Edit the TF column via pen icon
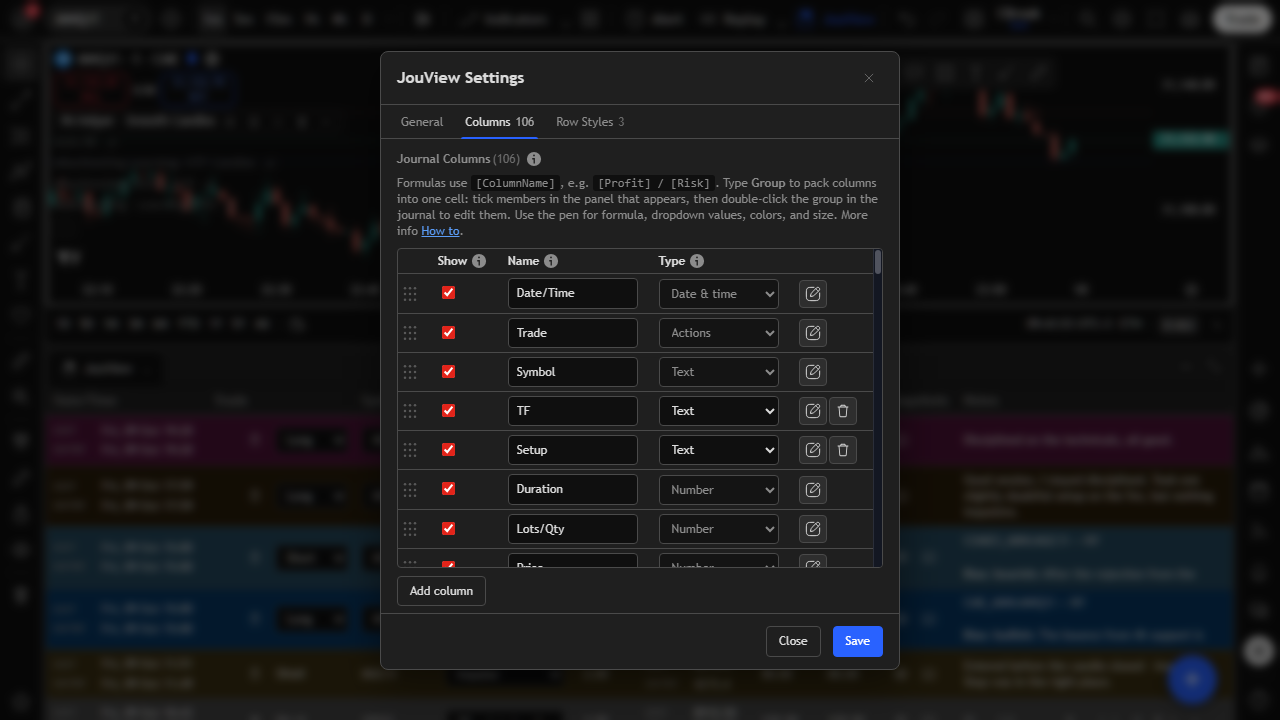This screenshot has width=1280, height=720. [813, 411]
